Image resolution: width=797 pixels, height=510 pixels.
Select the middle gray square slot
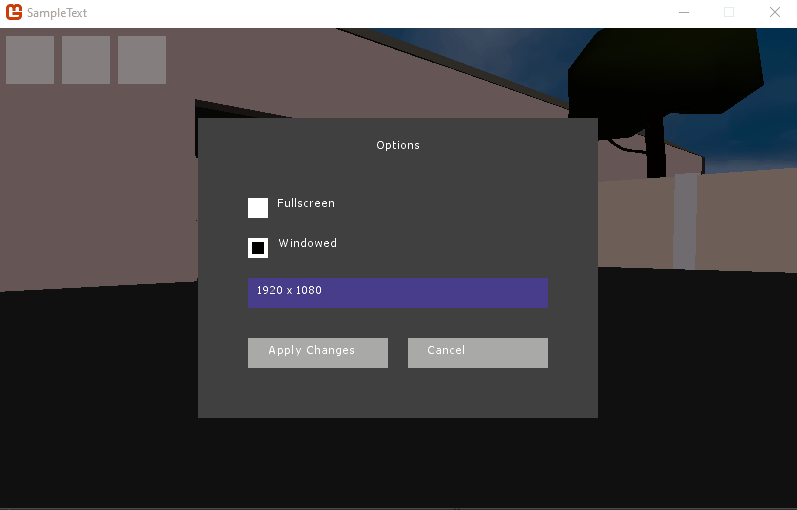click(86, 60)
